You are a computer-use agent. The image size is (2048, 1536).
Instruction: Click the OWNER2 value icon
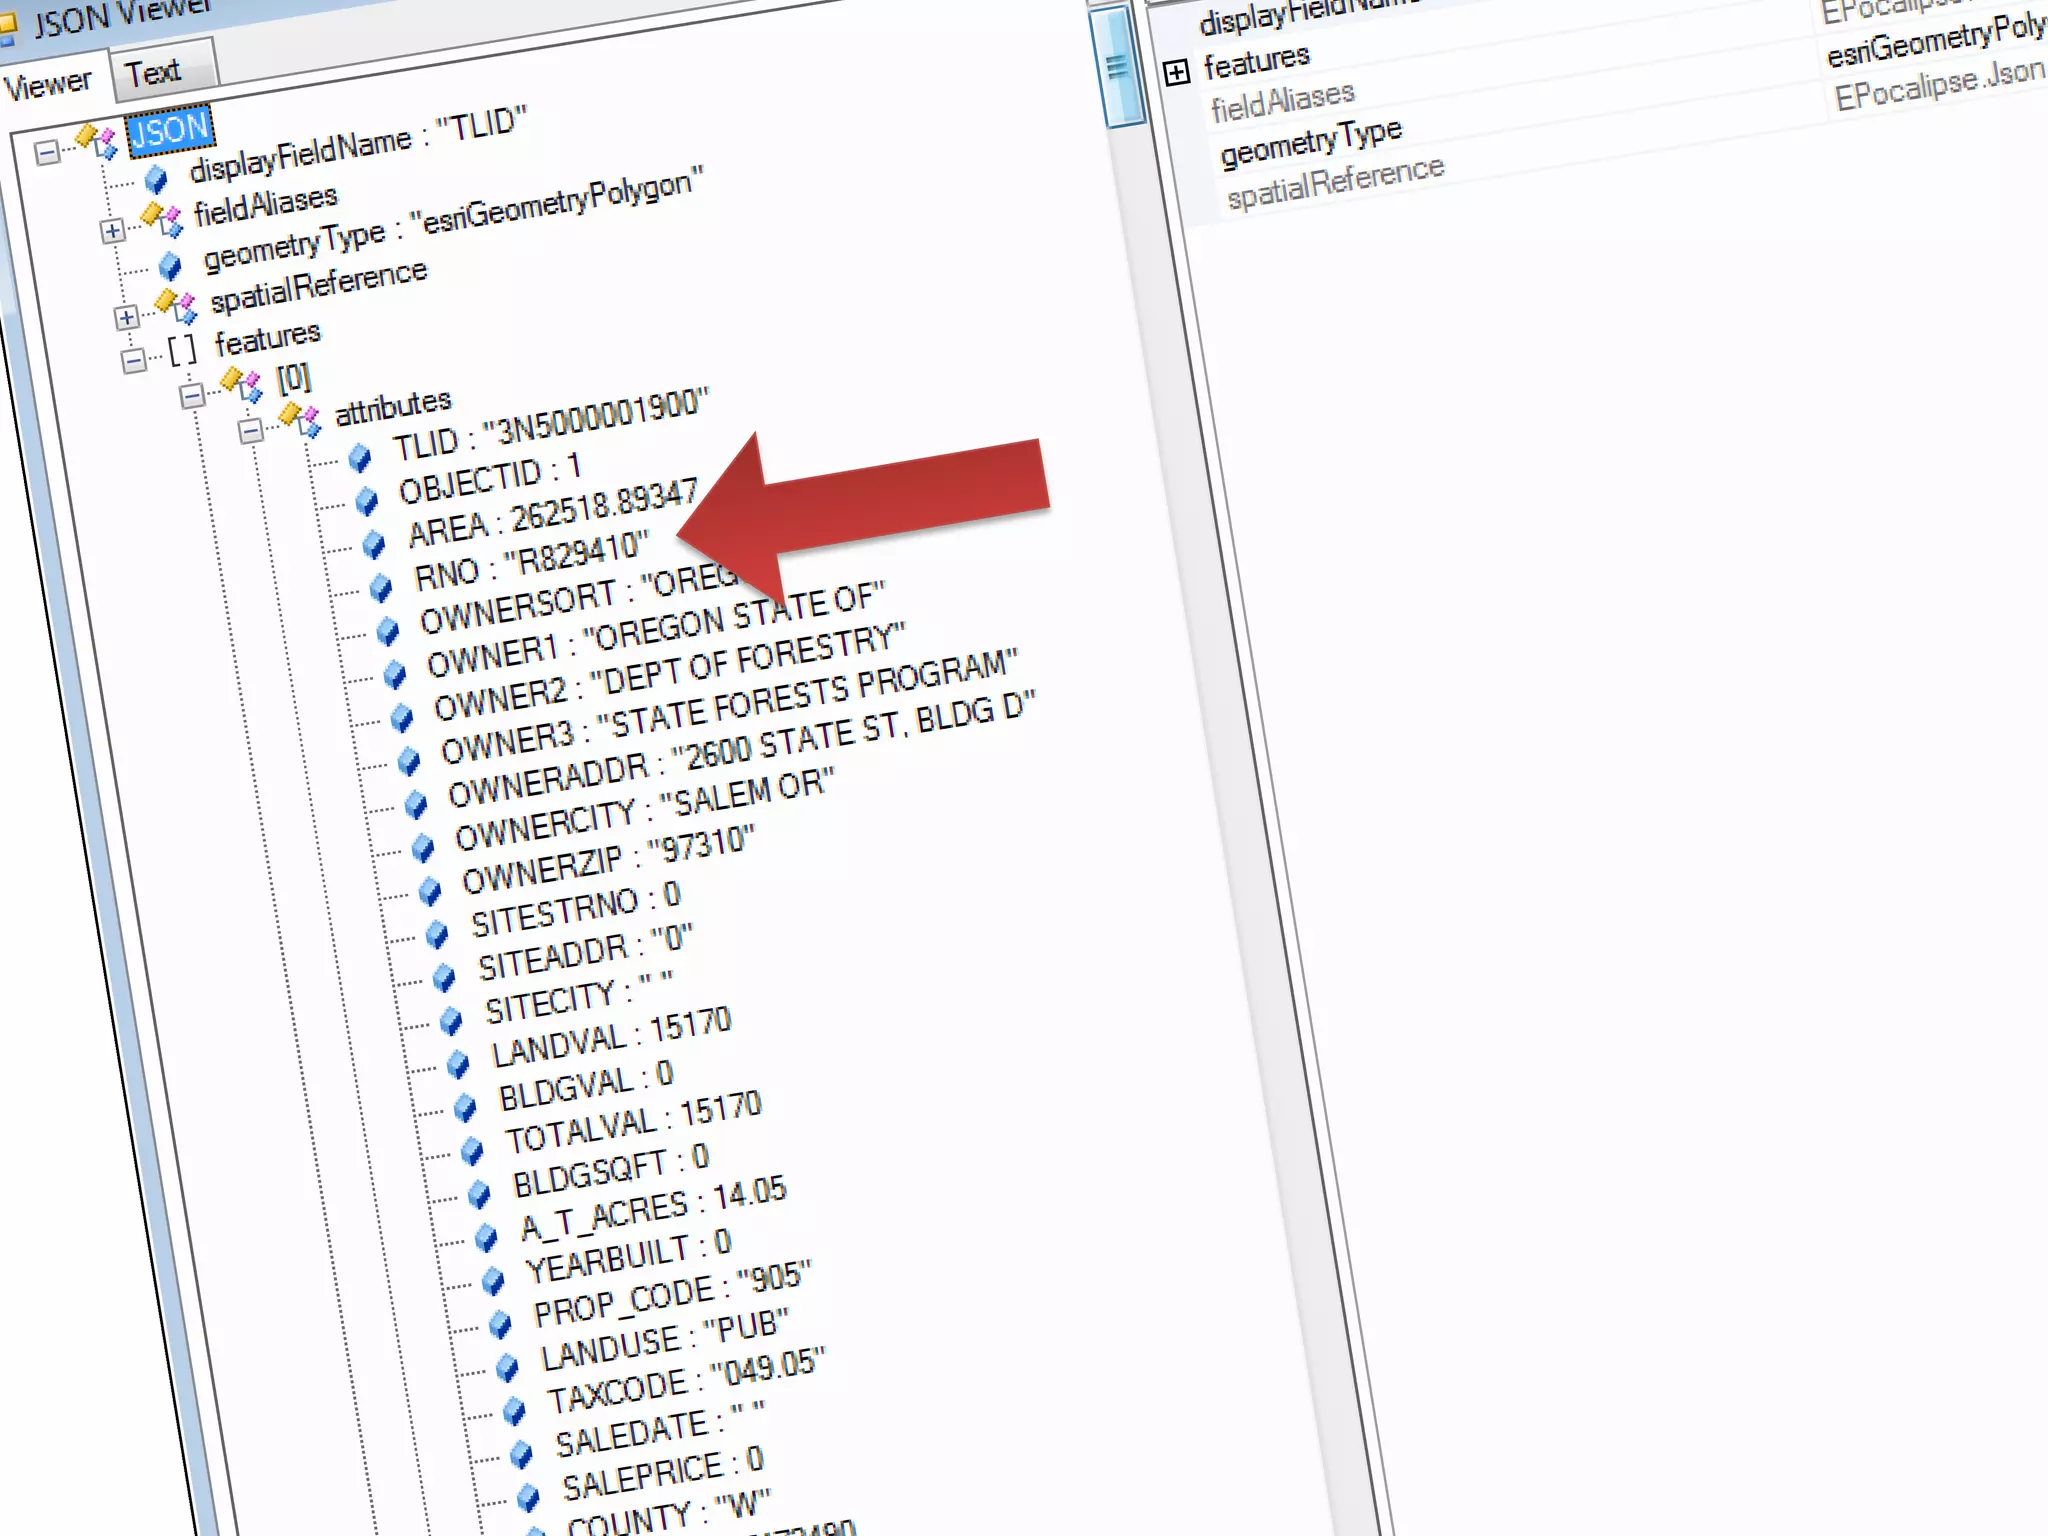(x=402, y=717)
